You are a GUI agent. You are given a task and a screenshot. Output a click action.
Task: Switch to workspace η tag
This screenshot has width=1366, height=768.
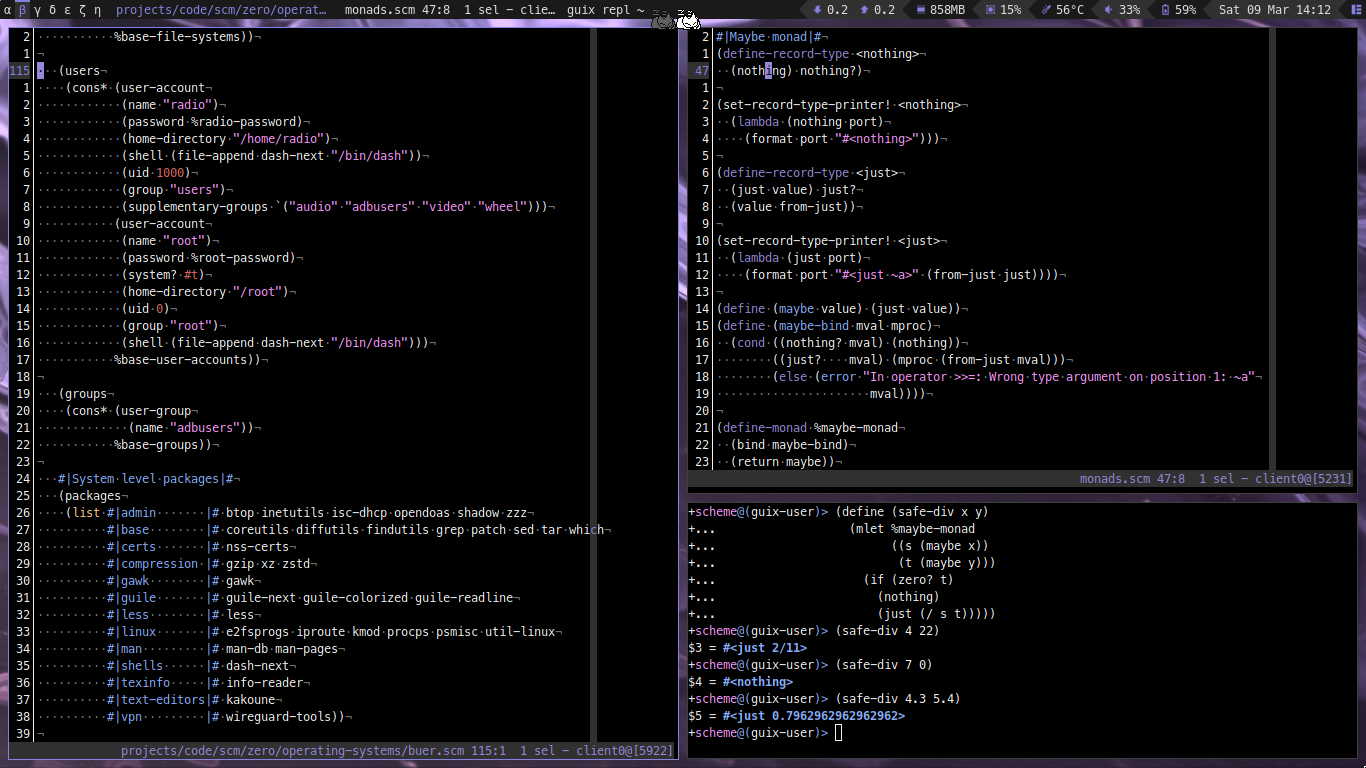[97, 10]
